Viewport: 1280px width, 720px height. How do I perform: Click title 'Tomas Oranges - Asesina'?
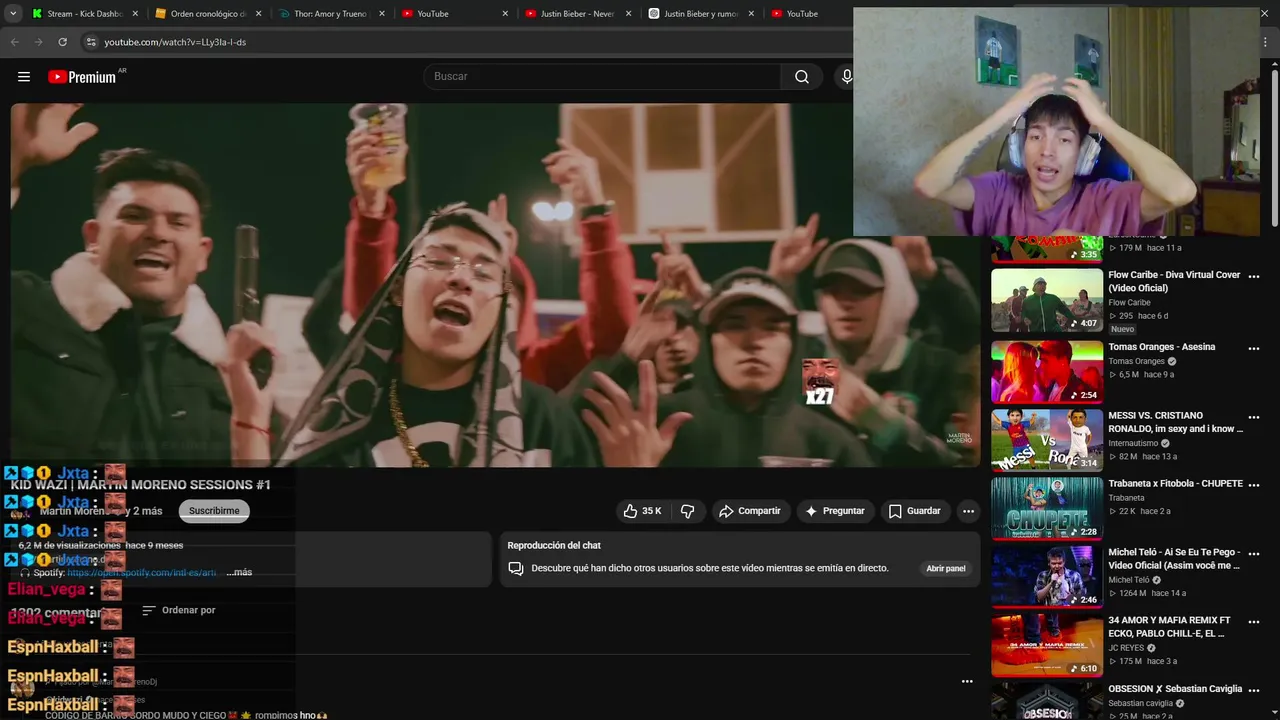pyautogui.click(x=1161, y=347)
